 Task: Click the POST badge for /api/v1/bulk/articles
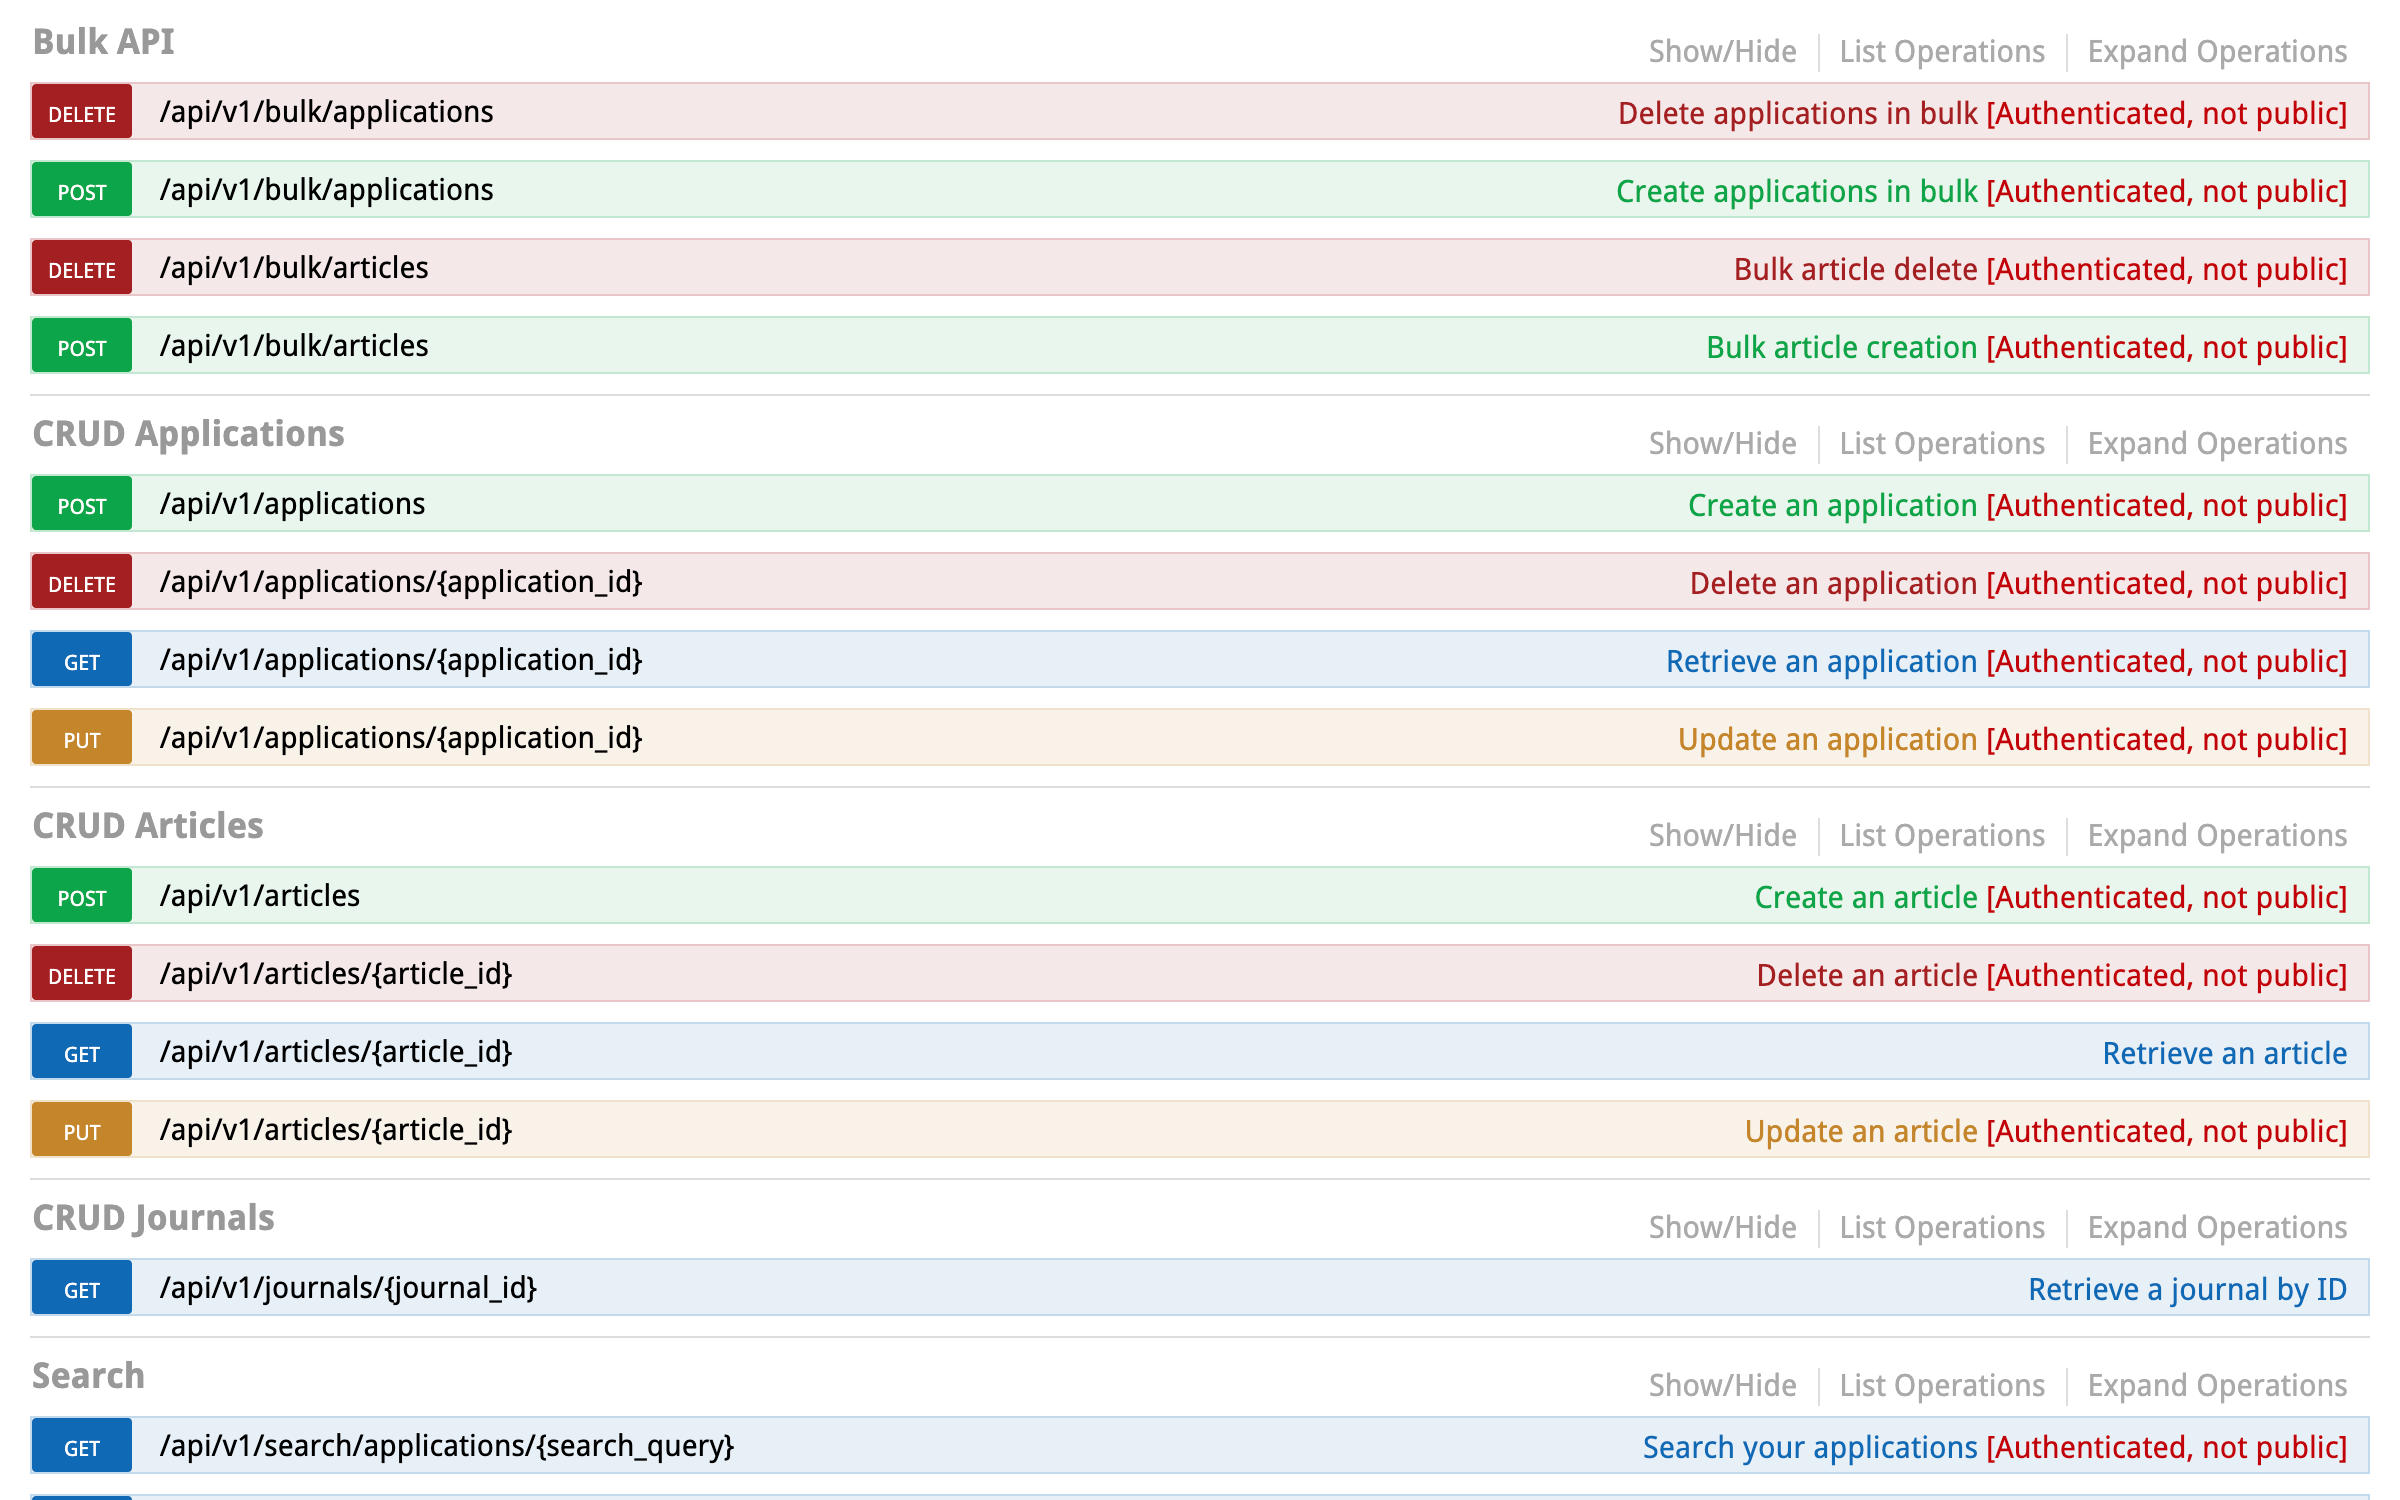click(x=82, y=347)
